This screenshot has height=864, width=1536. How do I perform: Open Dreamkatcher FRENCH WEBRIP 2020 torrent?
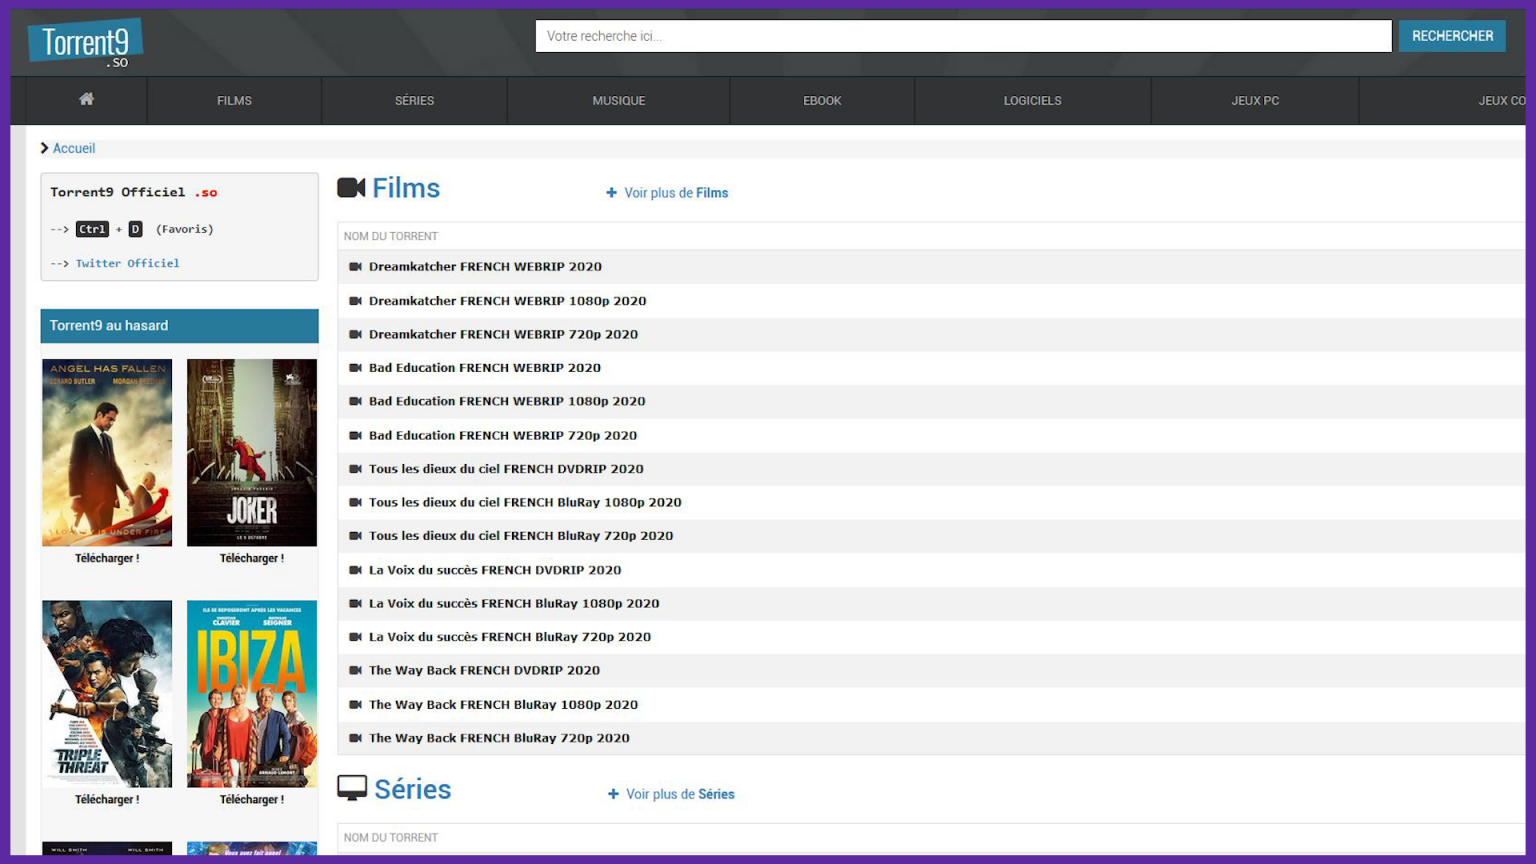click(485, 267)
